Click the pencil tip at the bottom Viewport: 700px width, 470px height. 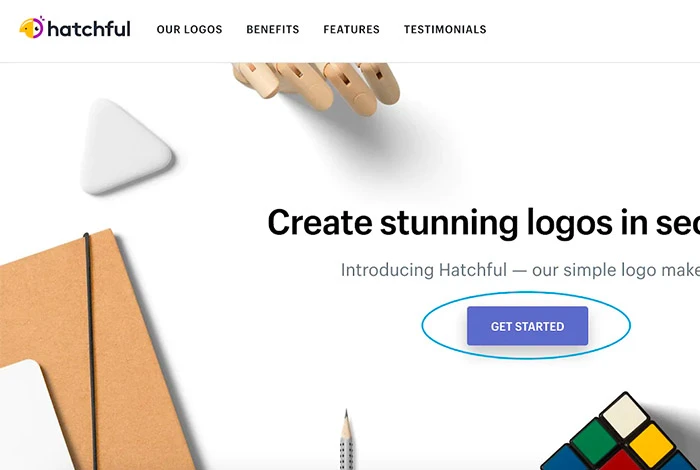[346, 424]
